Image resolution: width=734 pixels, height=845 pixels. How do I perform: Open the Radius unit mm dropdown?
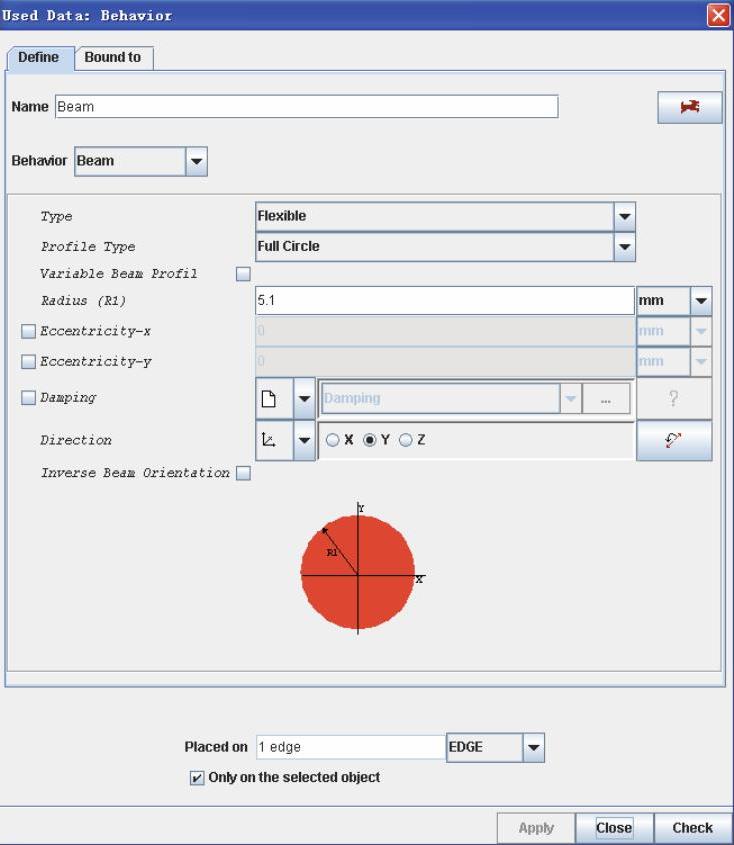point(701,300)
